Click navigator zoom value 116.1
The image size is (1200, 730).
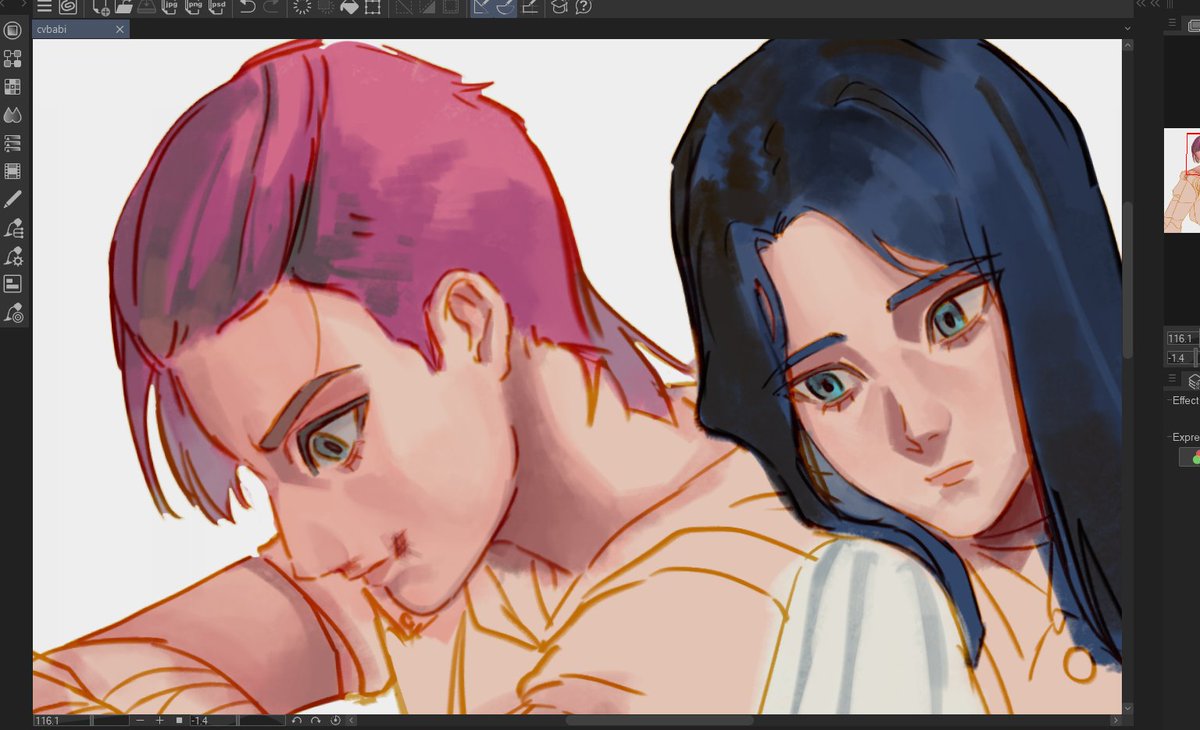(1182, 339)
